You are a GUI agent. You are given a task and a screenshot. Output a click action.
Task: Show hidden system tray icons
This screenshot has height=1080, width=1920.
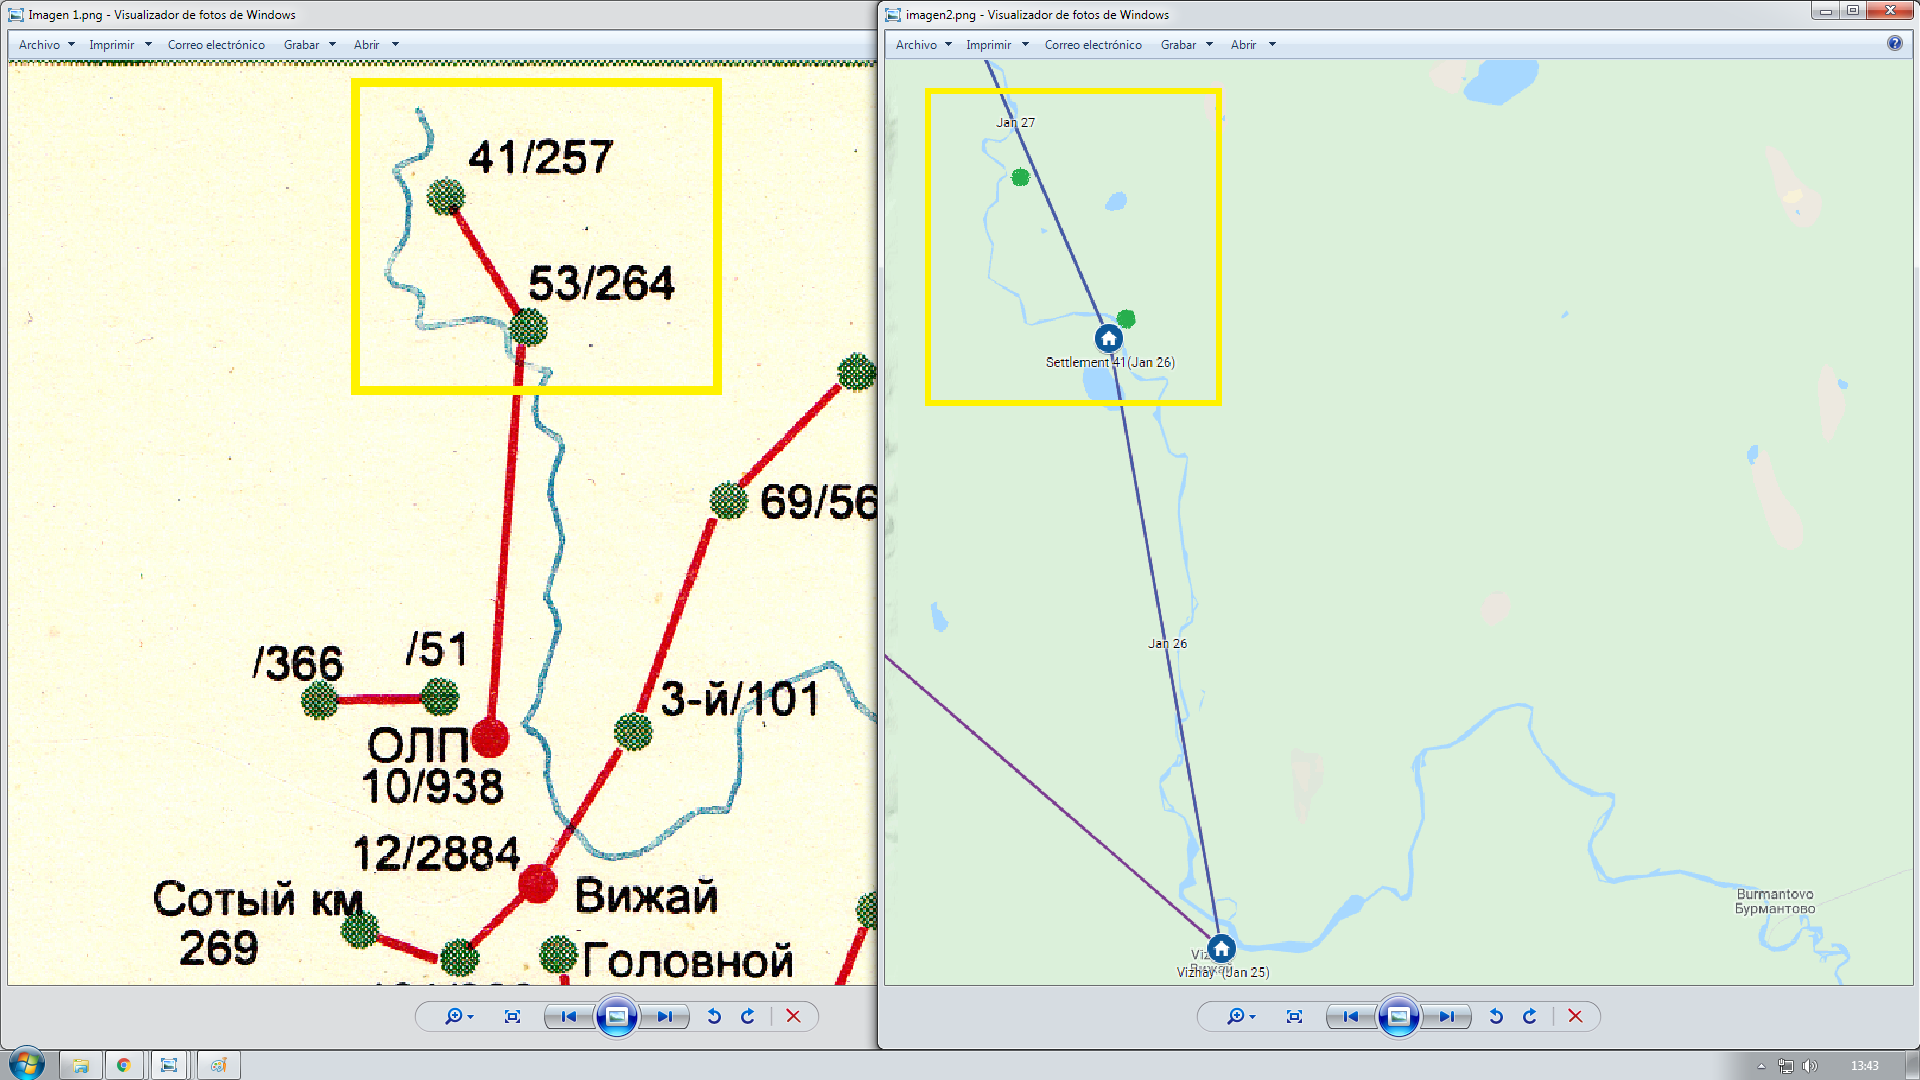pyautogui.click(x=1761, y=1066)
